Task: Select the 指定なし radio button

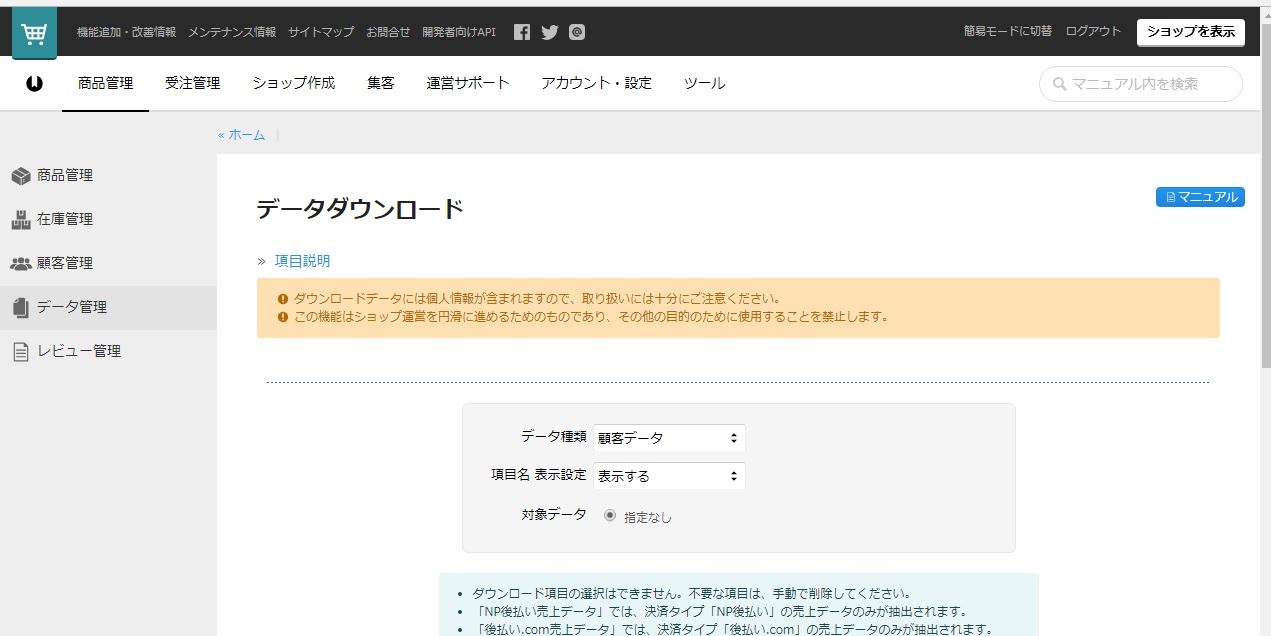Action: (610, 516)
